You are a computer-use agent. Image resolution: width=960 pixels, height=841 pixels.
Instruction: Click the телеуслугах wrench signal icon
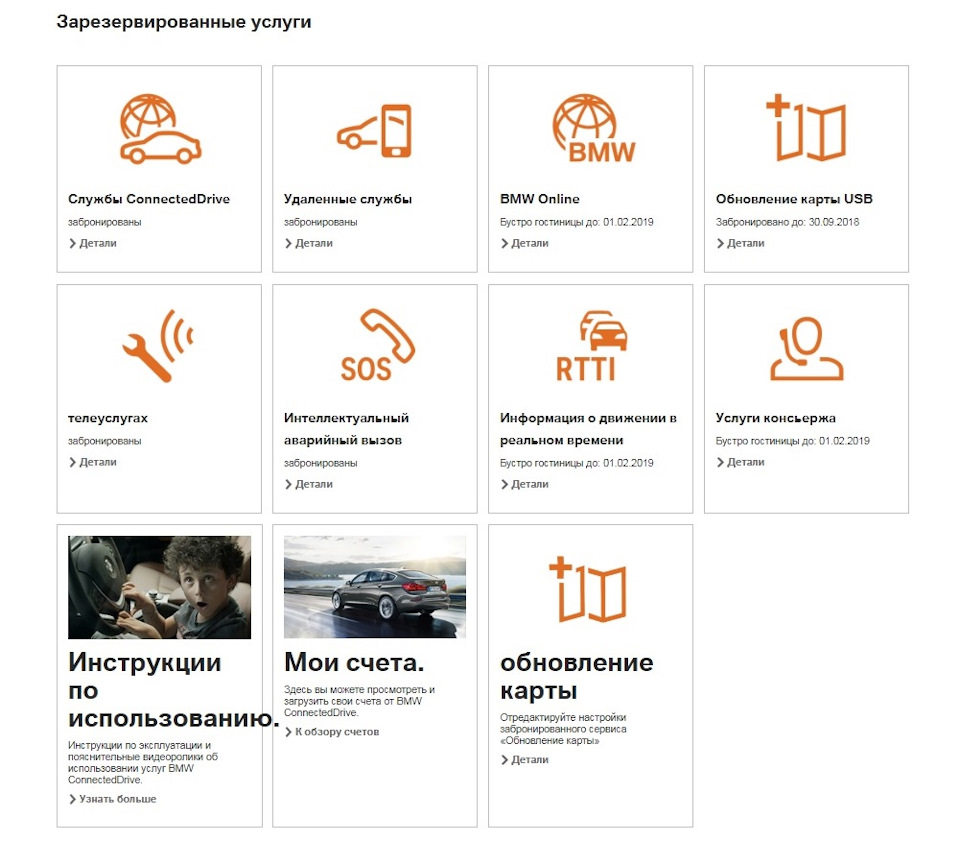(158, 346)
